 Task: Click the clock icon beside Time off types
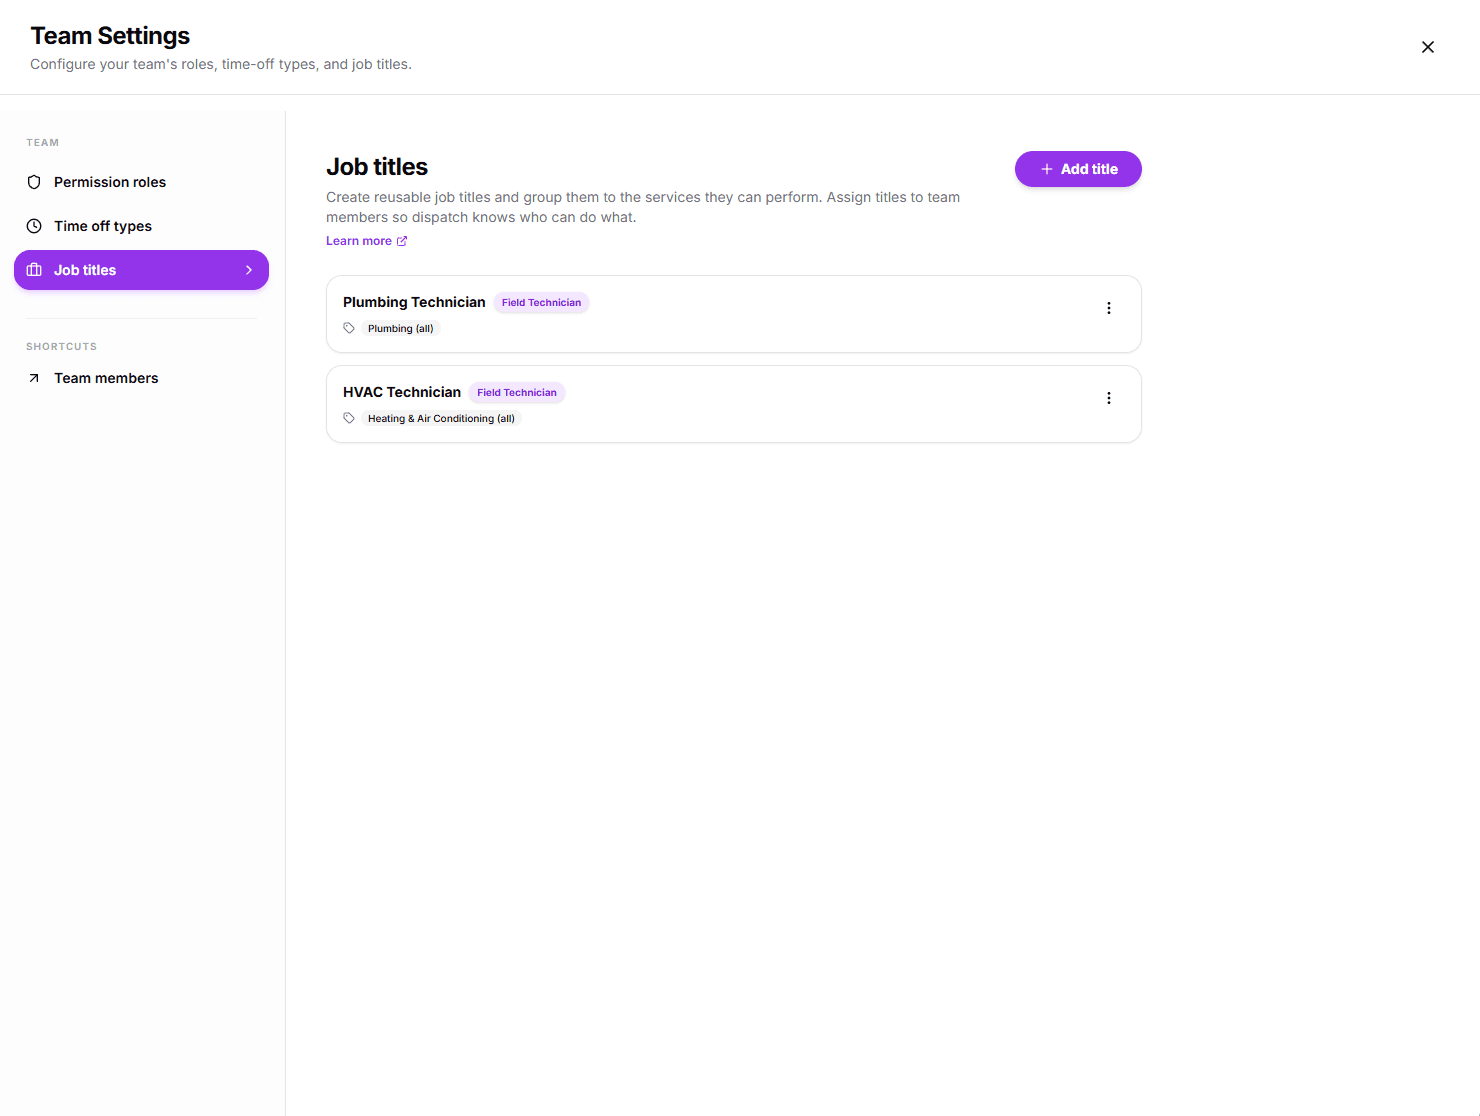point(34,226)
